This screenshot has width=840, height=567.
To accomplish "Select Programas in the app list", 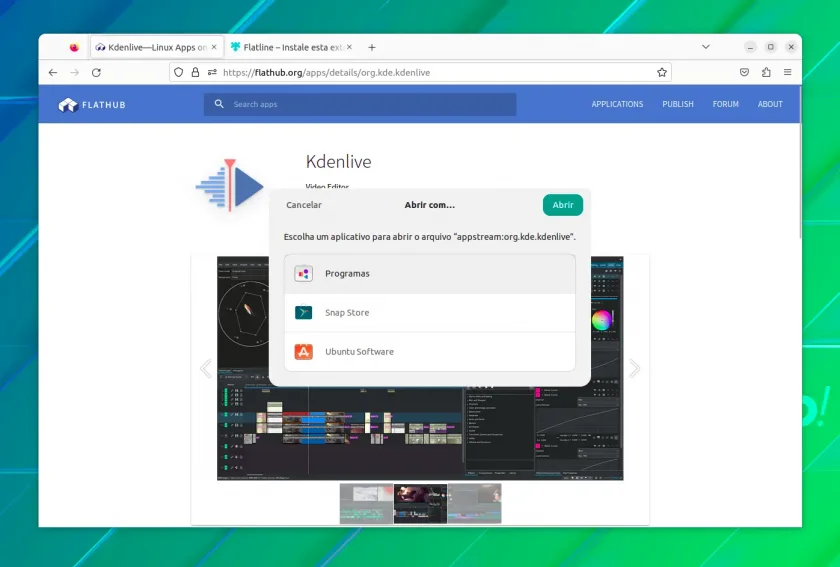I will 430,274.
